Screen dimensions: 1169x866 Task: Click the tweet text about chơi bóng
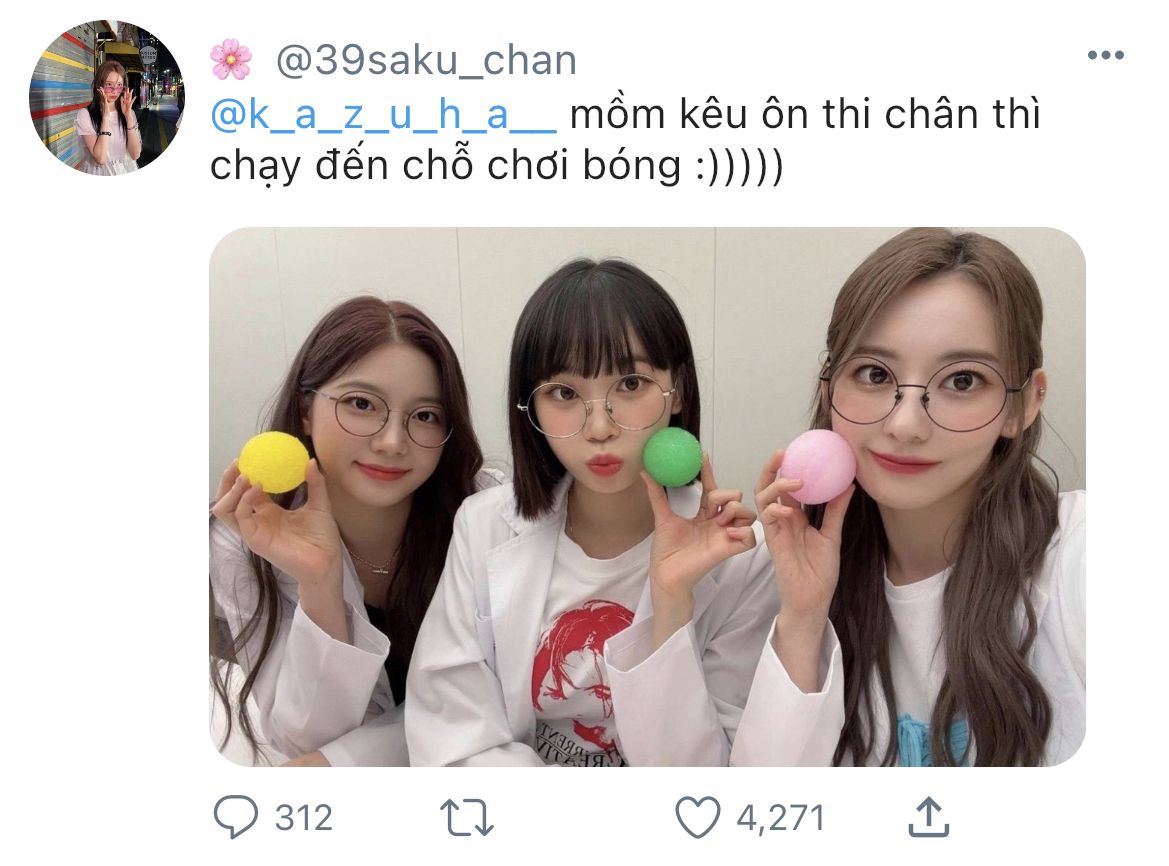pyautogui.click(x=625, y=140)
